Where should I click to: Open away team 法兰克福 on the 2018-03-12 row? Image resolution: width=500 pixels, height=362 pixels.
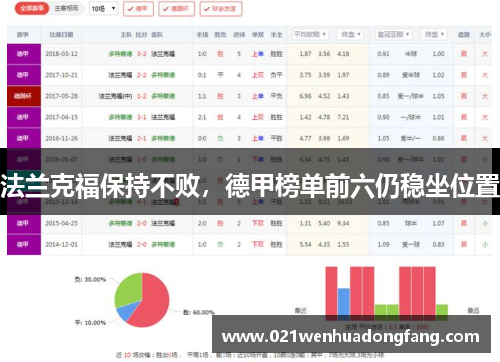[163, 54]
